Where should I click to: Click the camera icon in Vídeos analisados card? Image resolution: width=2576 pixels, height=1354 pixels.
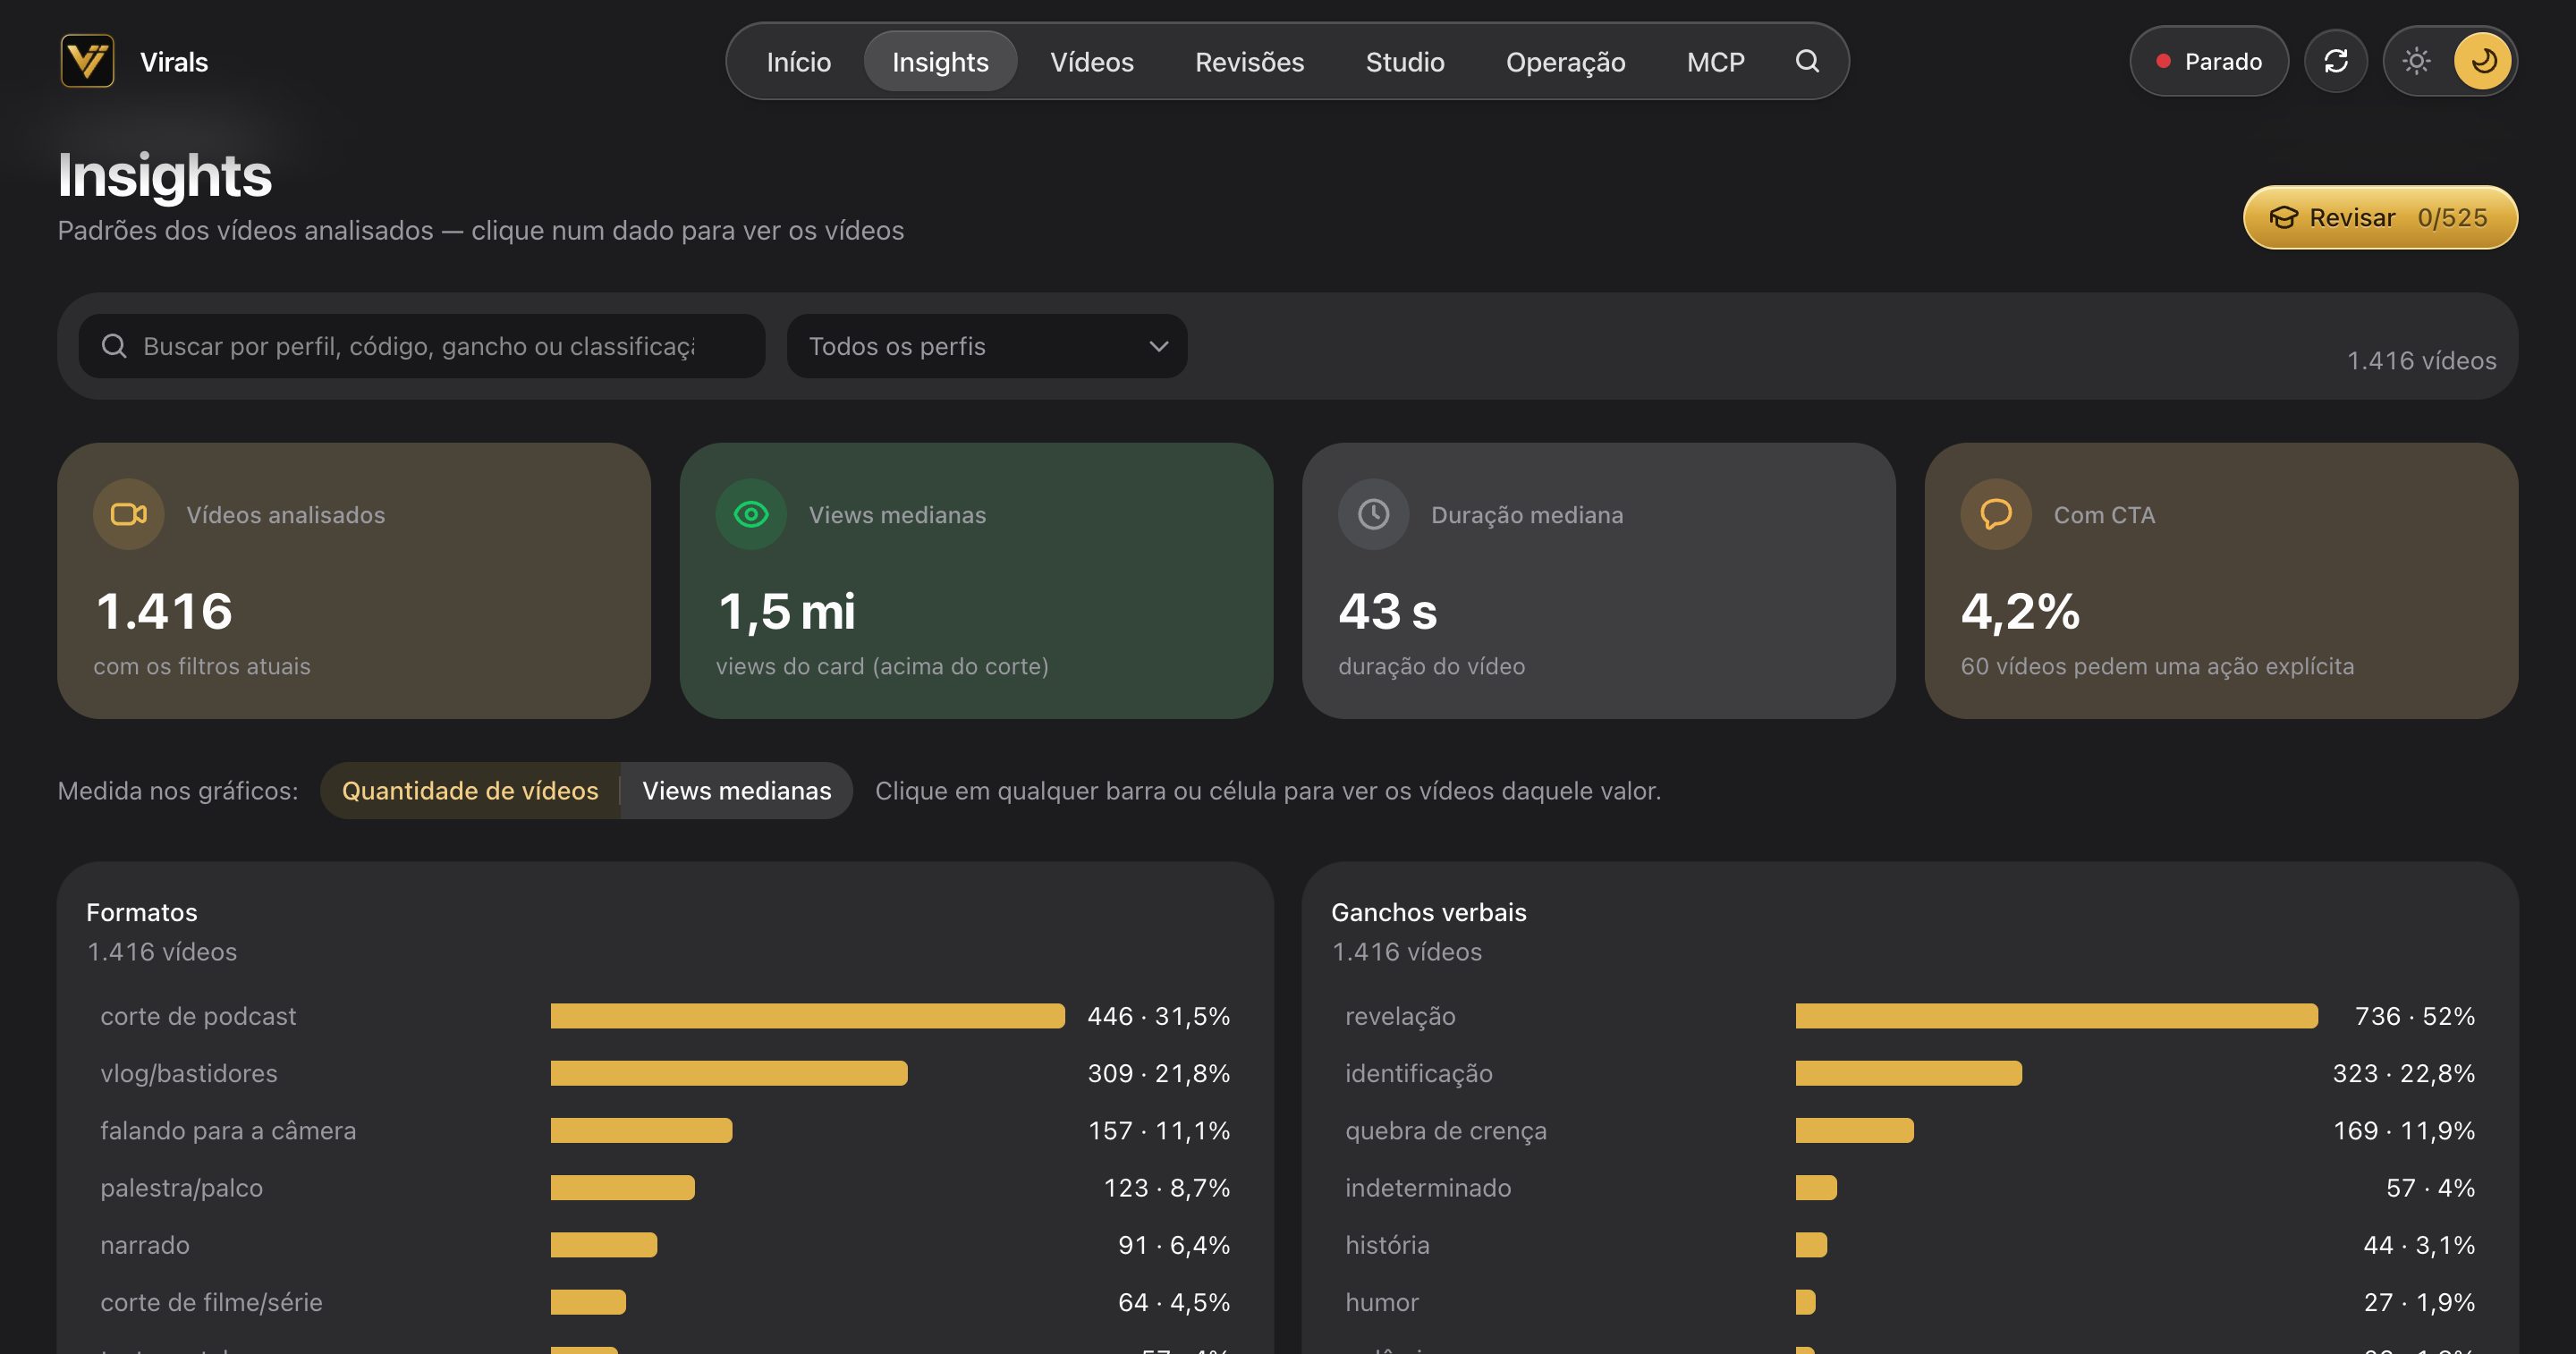(129, 514)
